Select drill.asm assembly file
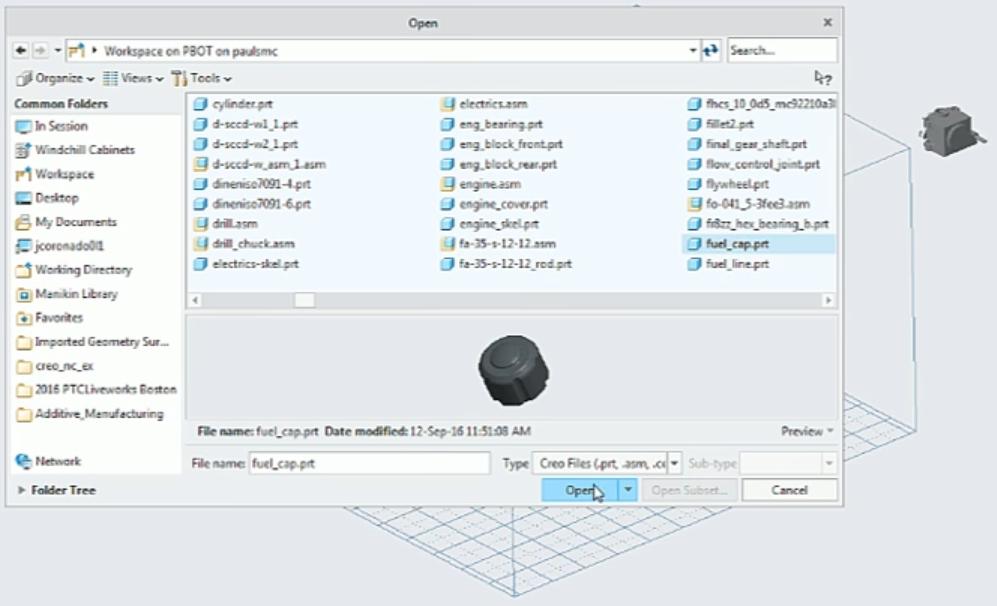Image resolution: width=997 pixels, height=606 pixels. [x=226, y=224]
